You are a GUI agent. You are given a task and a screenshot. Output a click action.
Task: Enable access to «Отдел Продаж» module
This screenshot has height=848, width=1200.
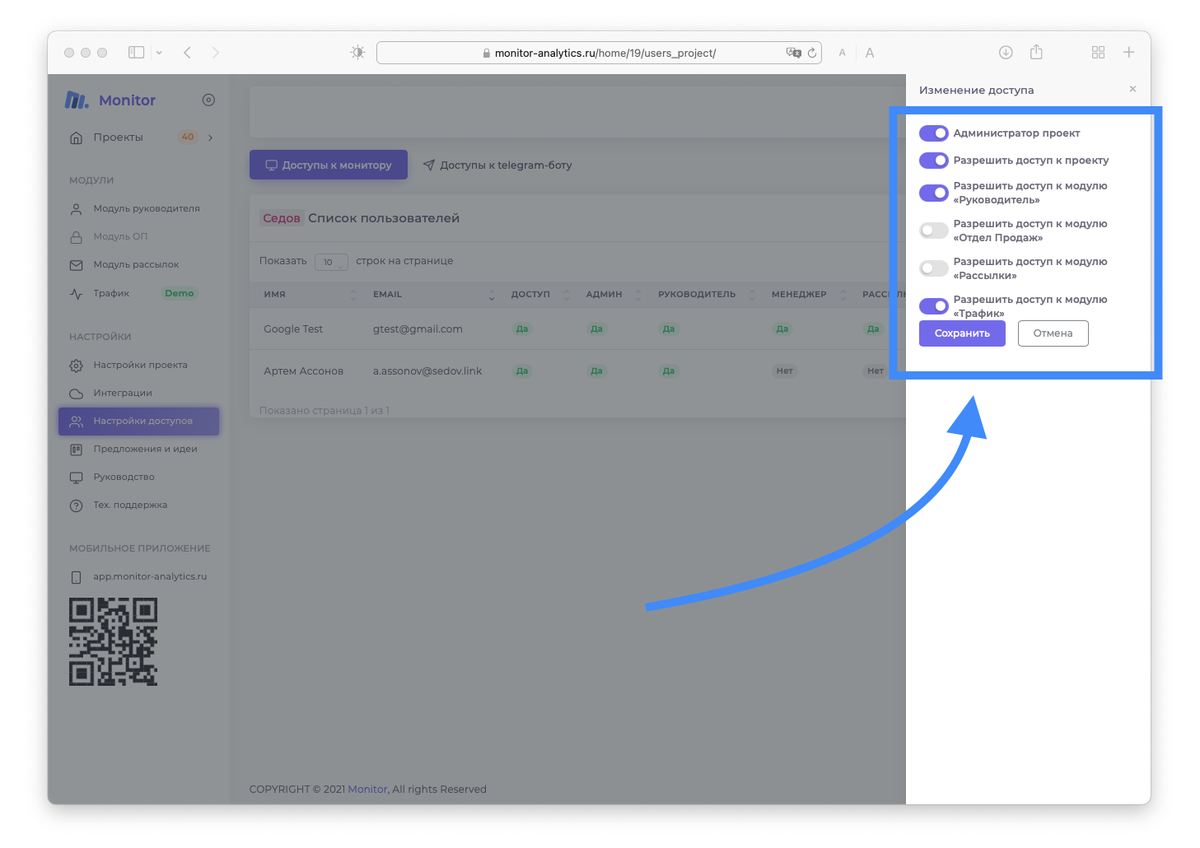pos(933,231)
